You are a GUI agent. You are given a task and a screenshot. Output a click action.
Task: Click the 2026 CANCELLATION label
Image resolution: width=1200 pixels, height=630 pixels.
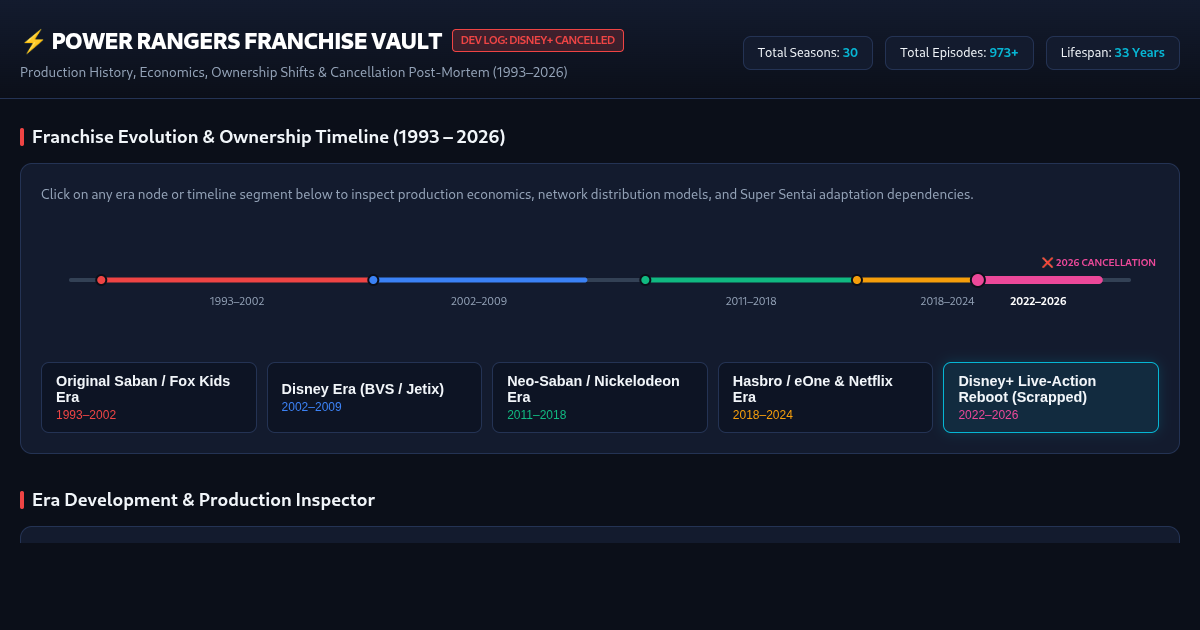[x=1105, y=262]
